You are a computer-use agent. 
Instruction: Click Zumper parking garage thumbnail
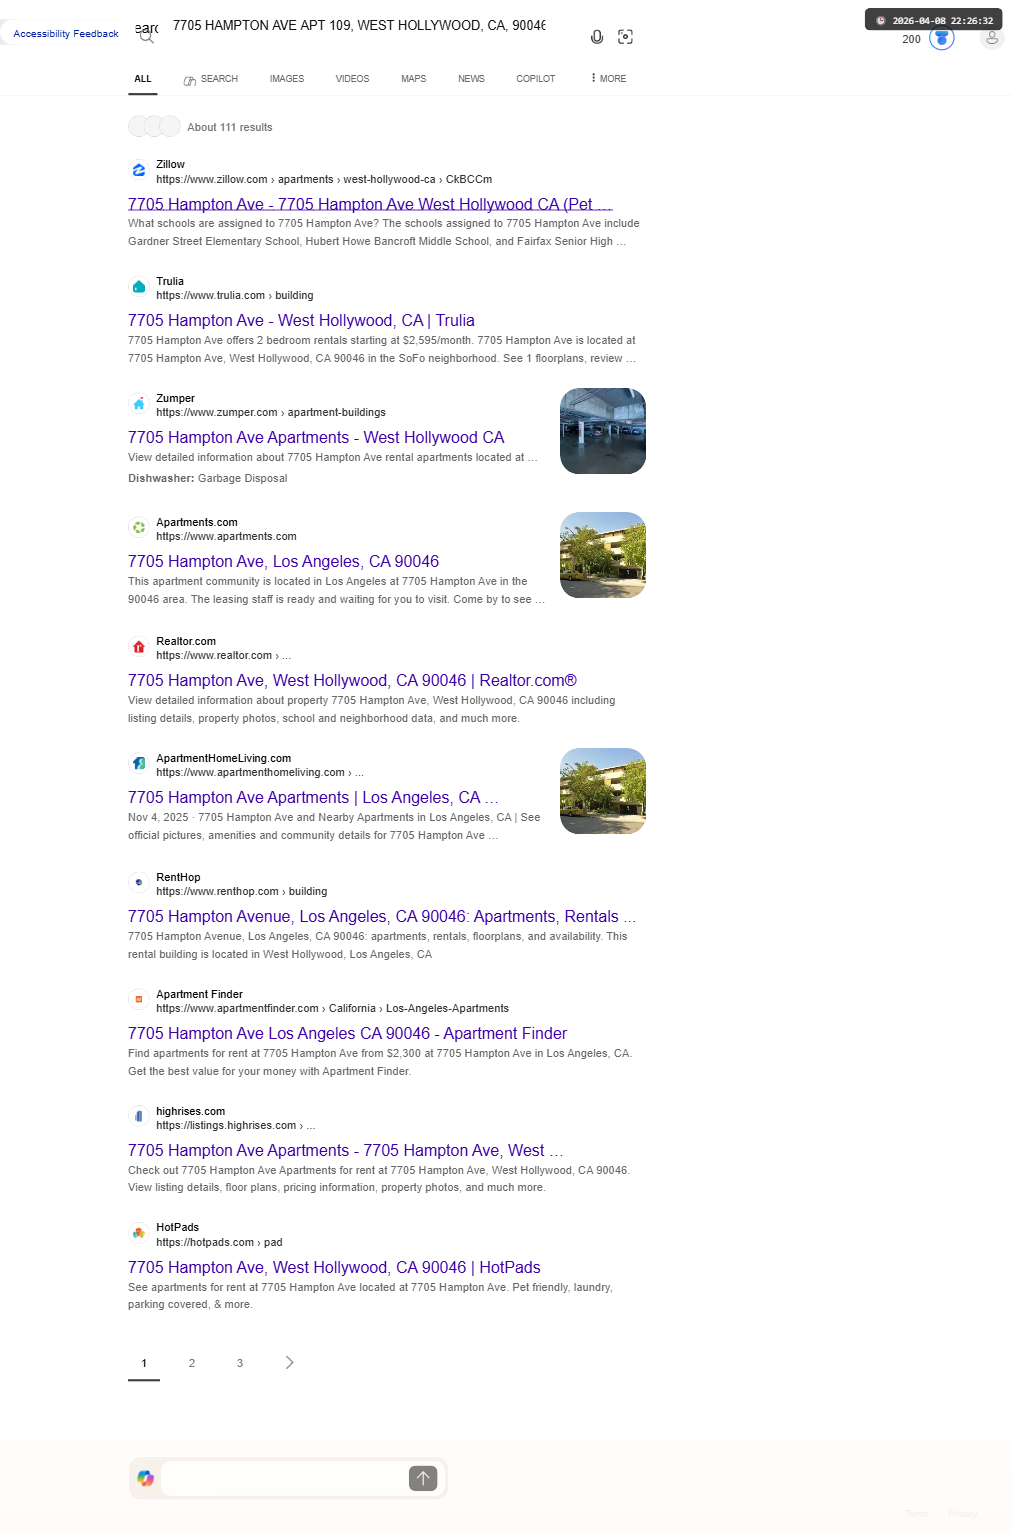[x=603, y=431]
